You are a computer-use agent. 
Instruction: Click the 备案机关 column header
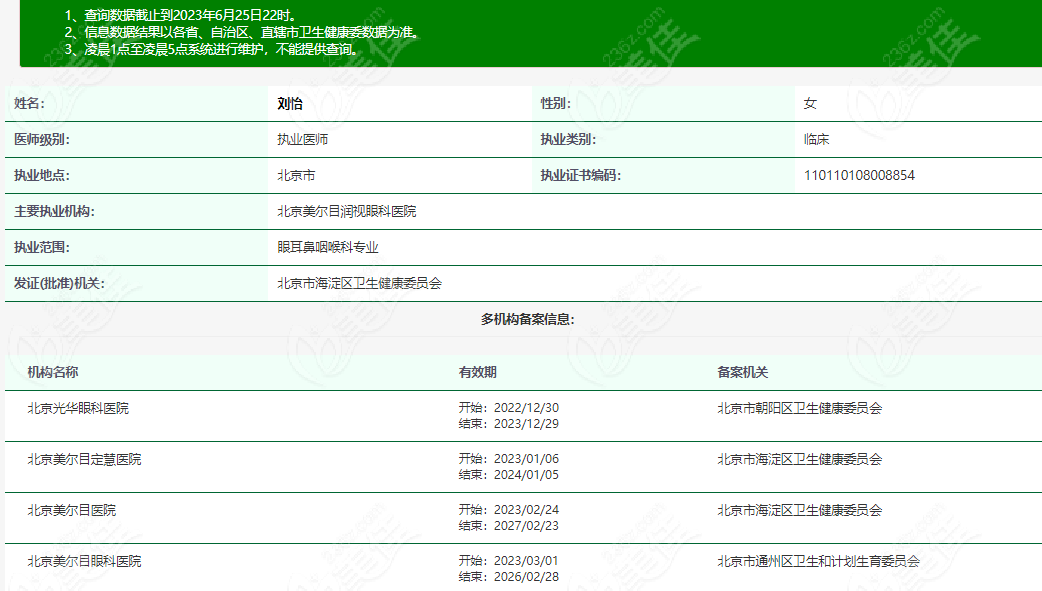click(x=742, y=372)
